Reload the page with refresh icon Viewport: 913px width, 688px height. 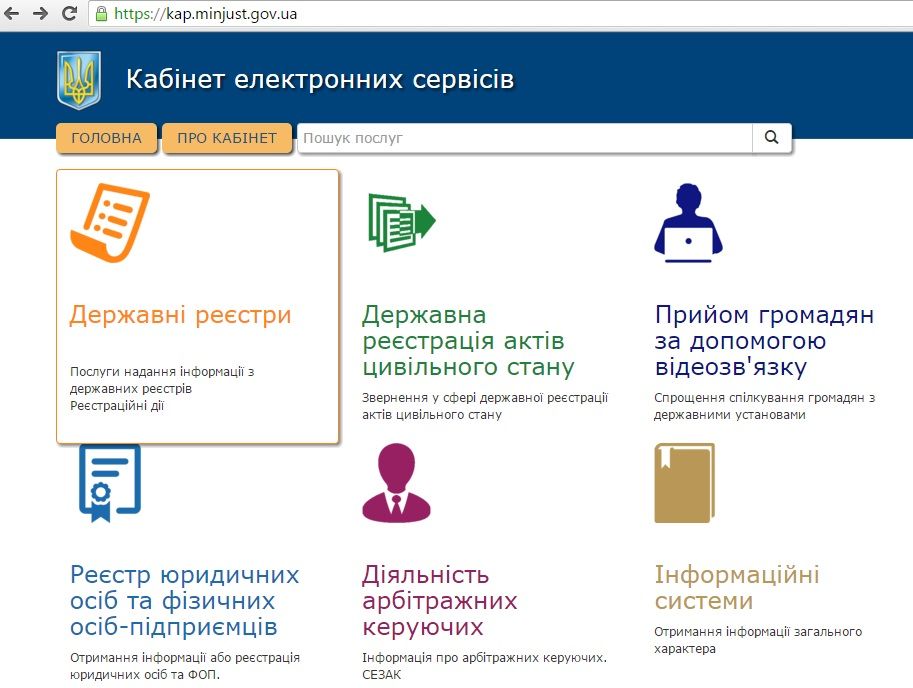click(x=69, y=13)
